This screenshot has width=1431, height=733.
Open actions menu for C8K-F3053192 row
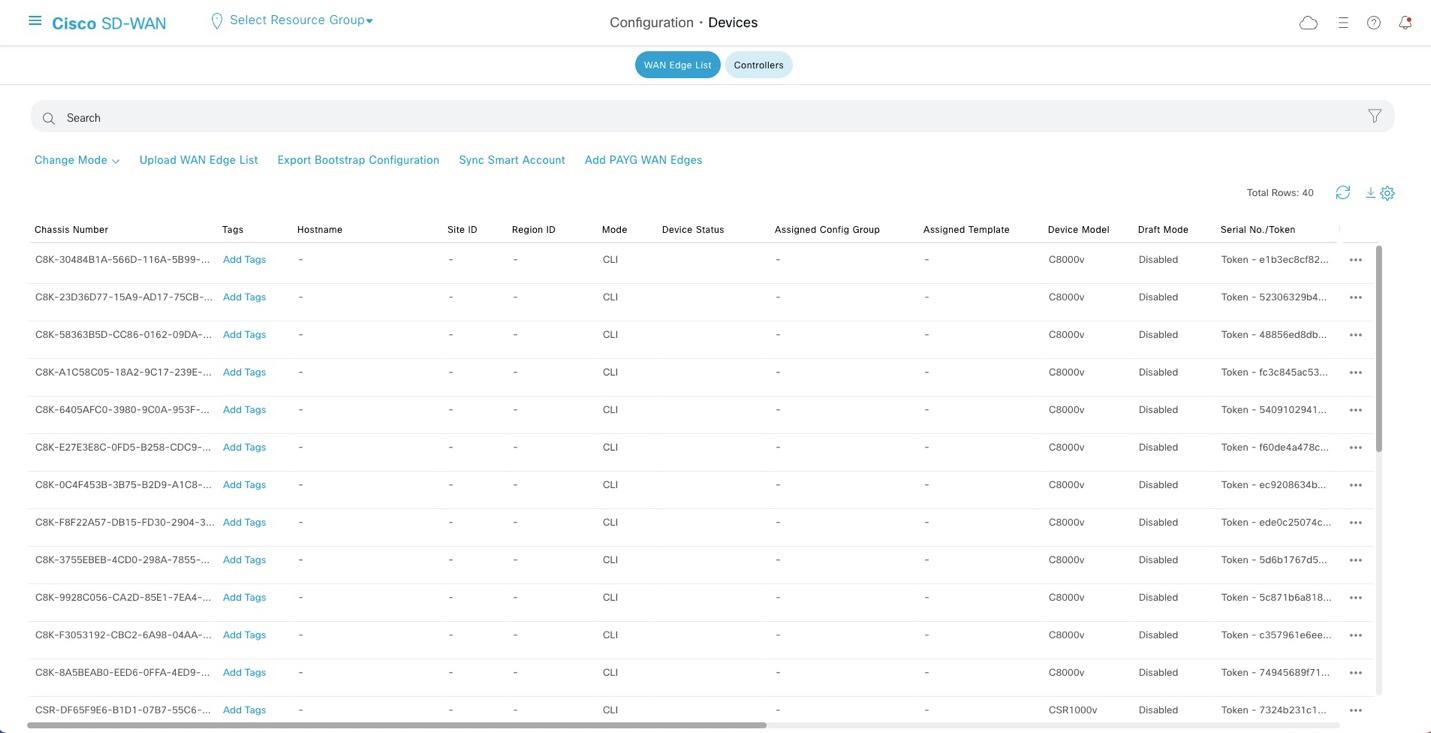(x=1355, y=635)
